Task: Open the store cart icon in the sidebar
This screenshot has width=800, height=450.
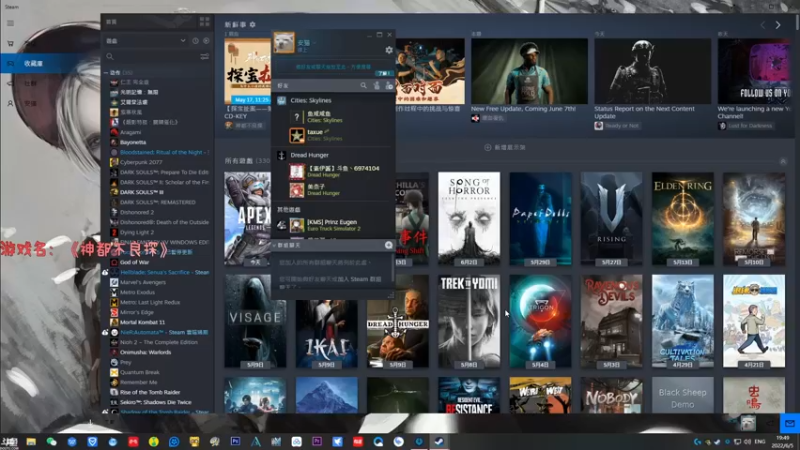Action: click(10, 43)
